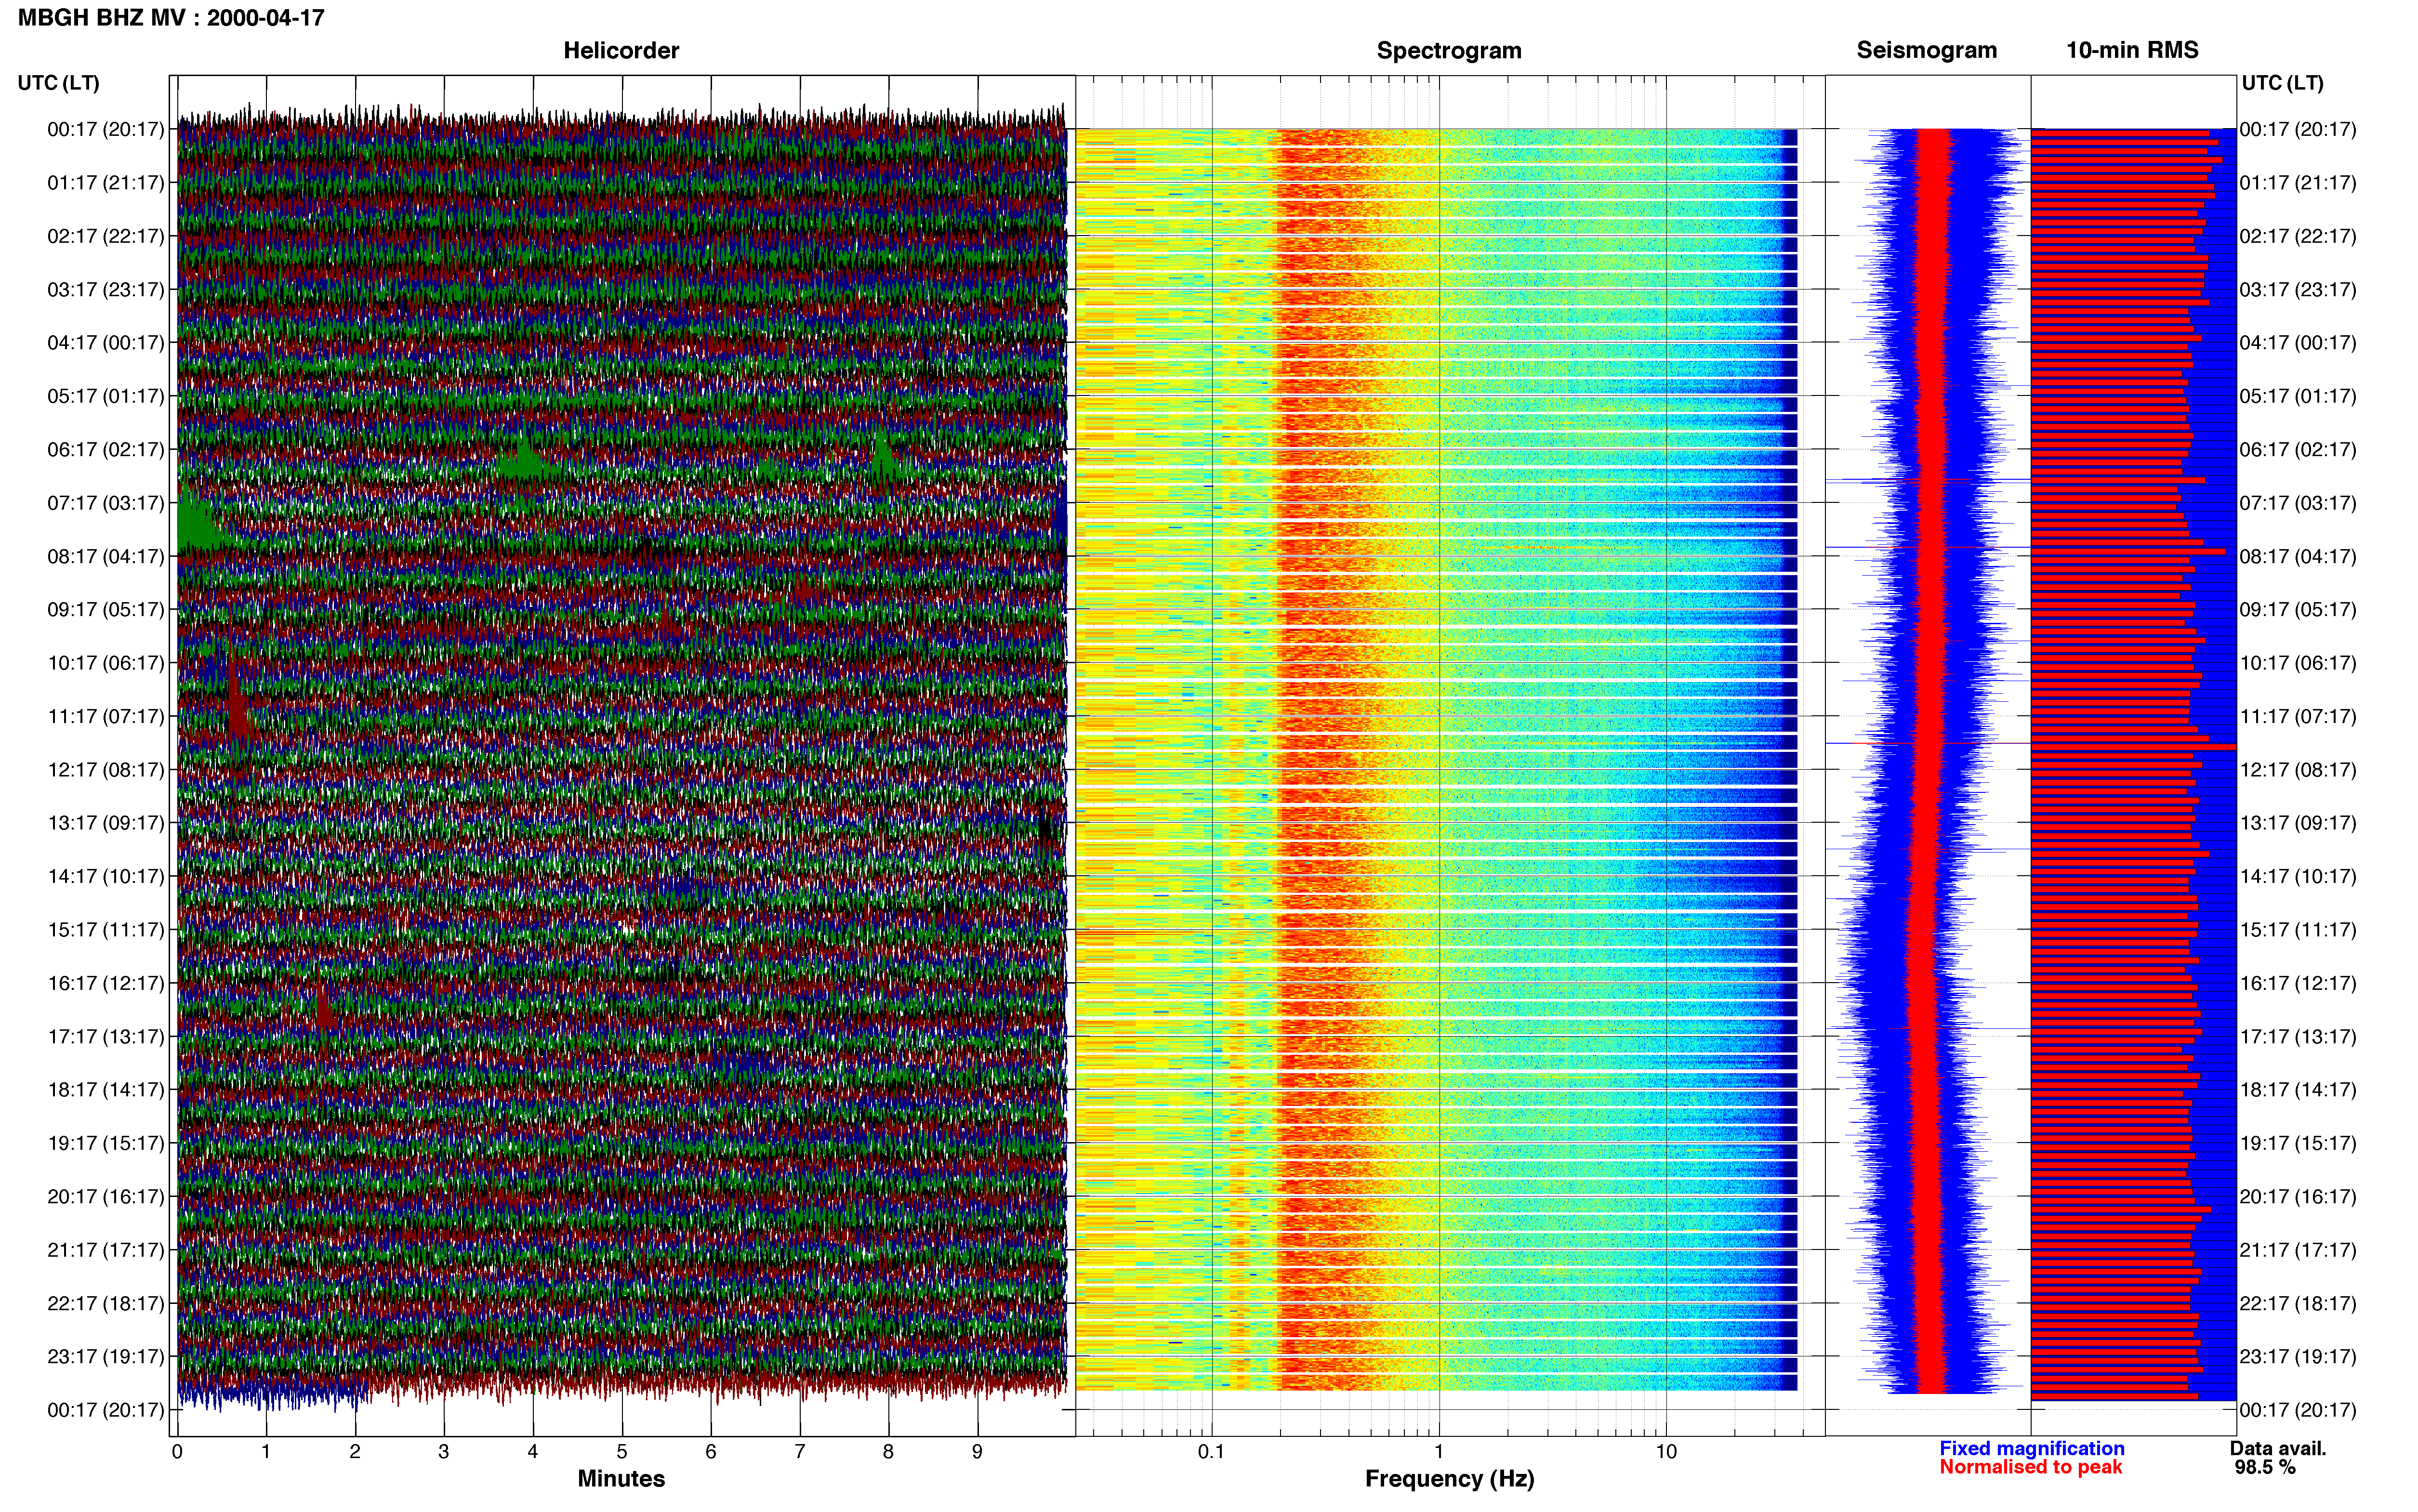Click the 'Fixed magnification' legend text
The image size is (2418, 1512).
click(2032, 1448)
